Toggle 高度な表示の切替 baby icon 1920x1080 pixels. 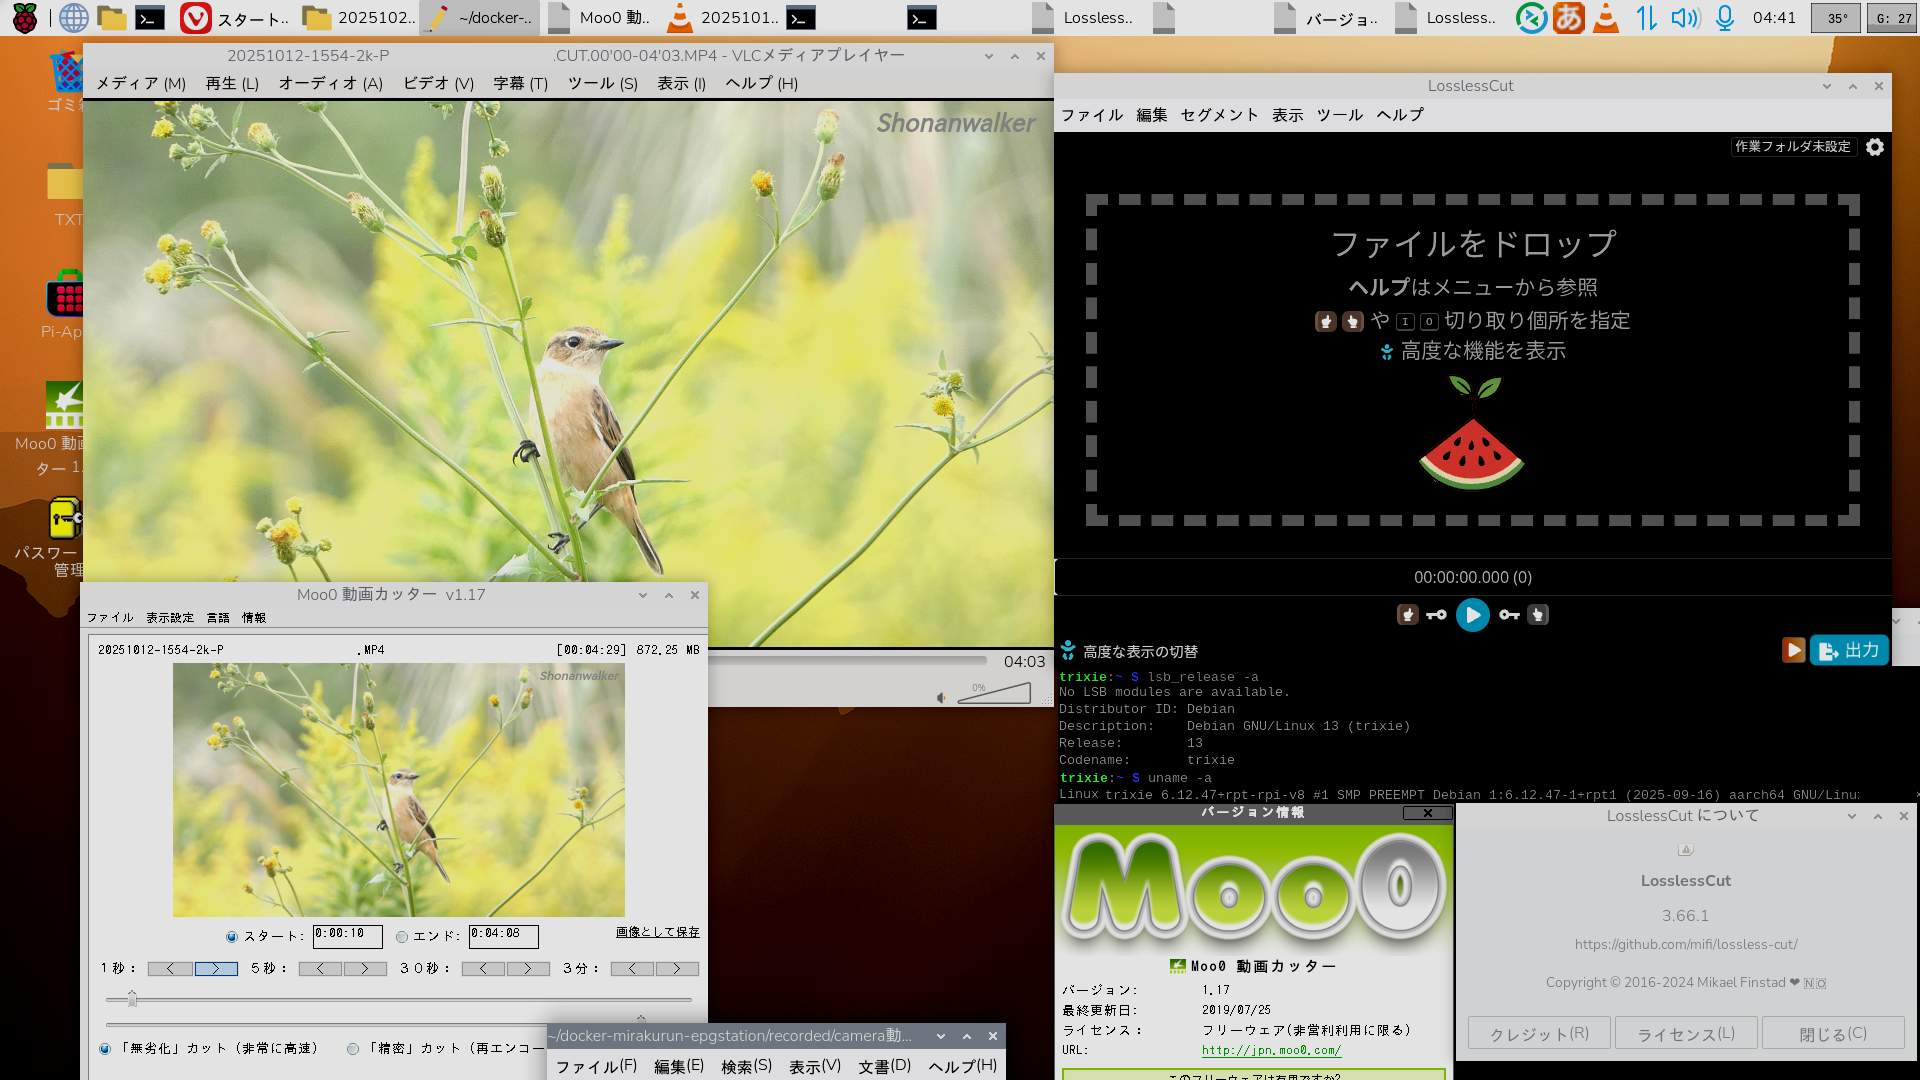pyautogui.click(x=1068, y=651)
